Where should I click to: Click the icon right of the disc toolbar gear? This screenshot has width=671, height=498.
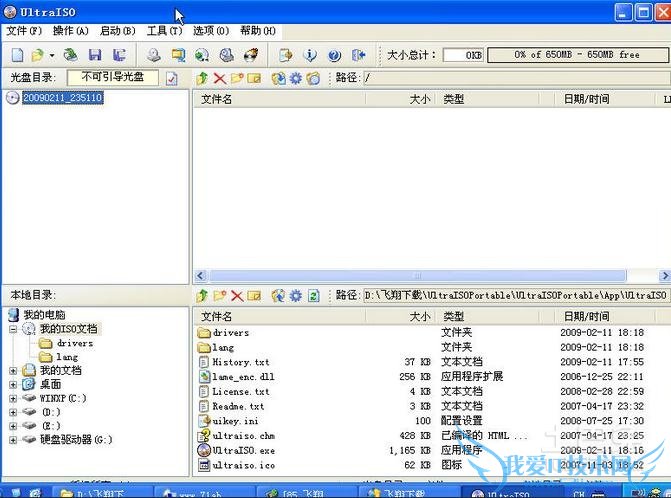(x=313, y=78)
